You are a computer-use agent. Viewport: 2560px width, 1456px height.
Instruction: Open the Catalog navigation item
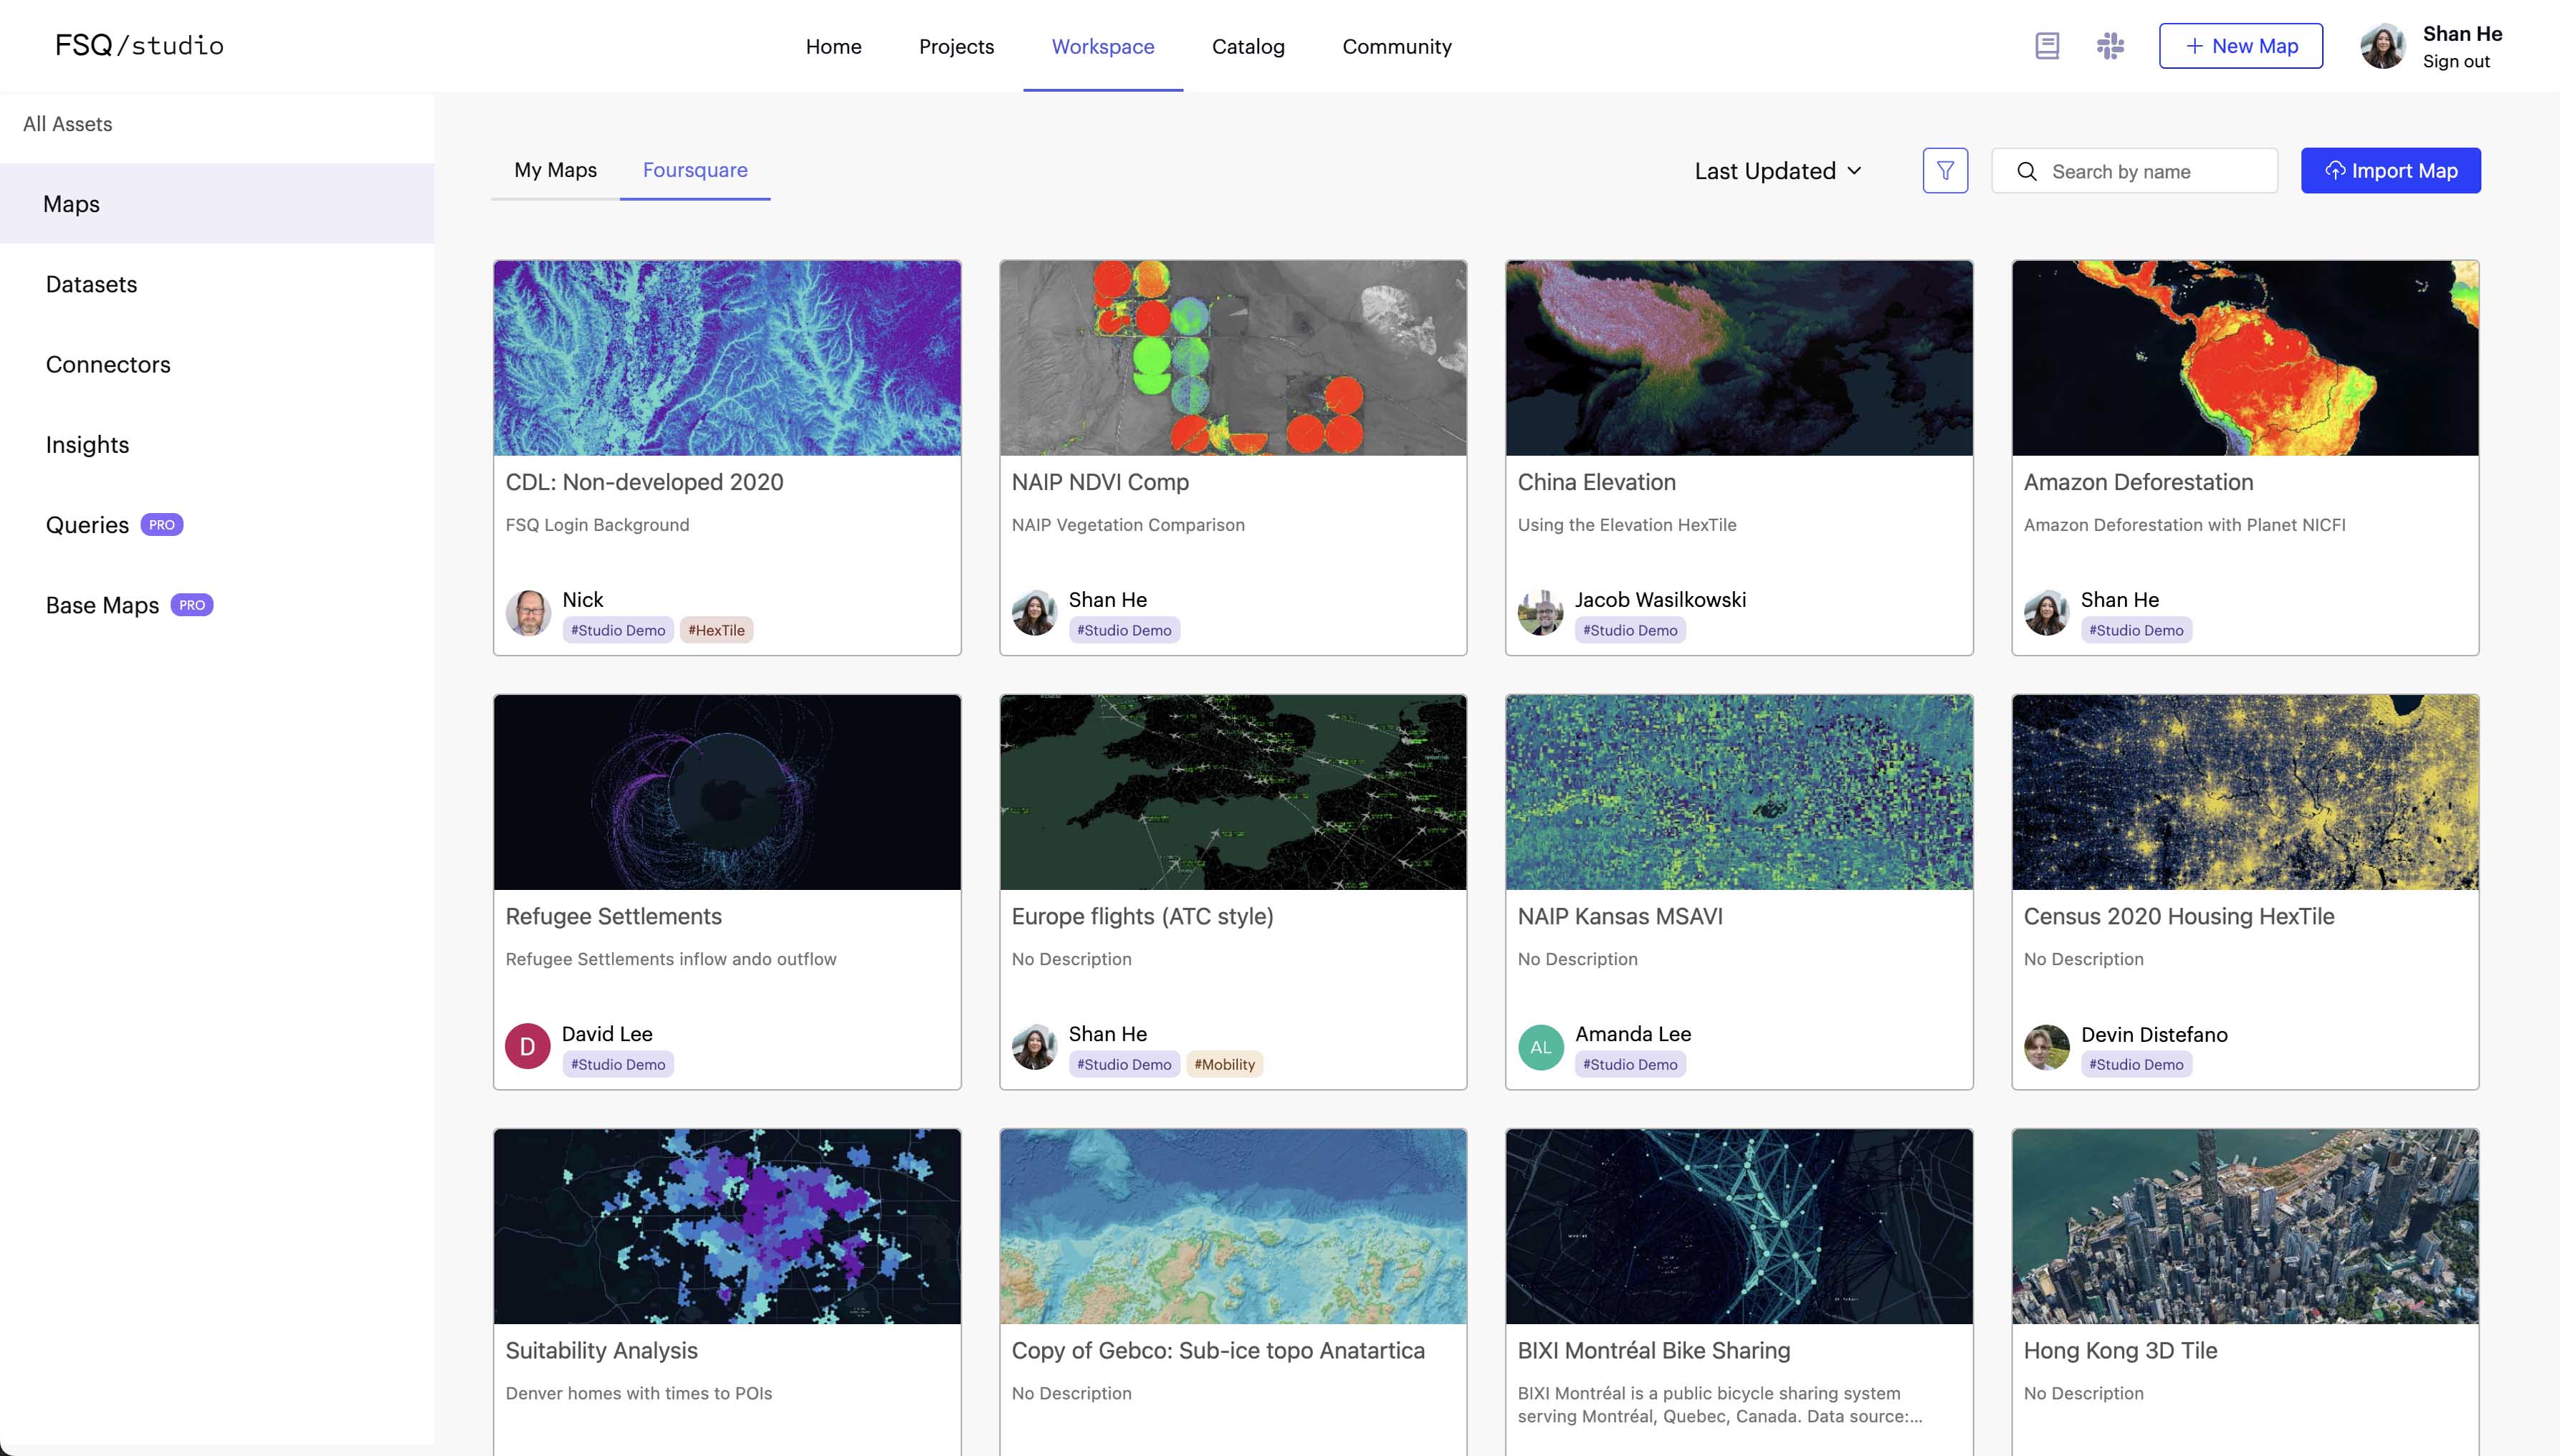pos(1248,46)
